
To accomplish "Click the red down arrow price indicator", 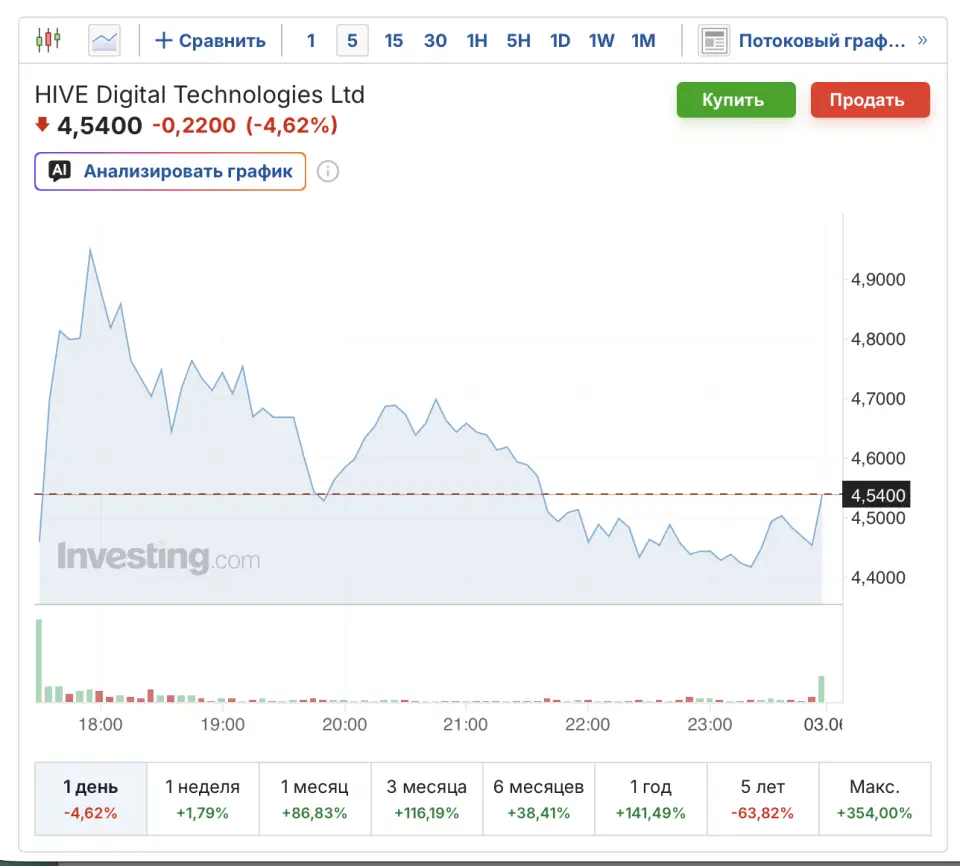I will click(42, 124).
